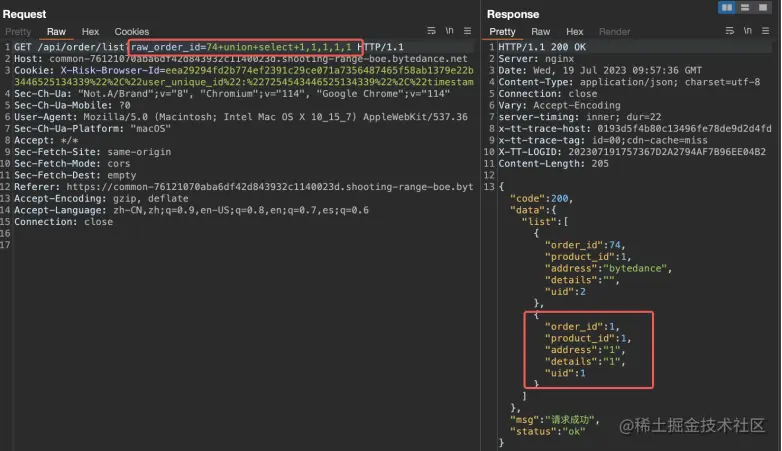The image size is (782, 451).
Task: Click Content-Length: 205 header
Action: click(x=554, y=164)
